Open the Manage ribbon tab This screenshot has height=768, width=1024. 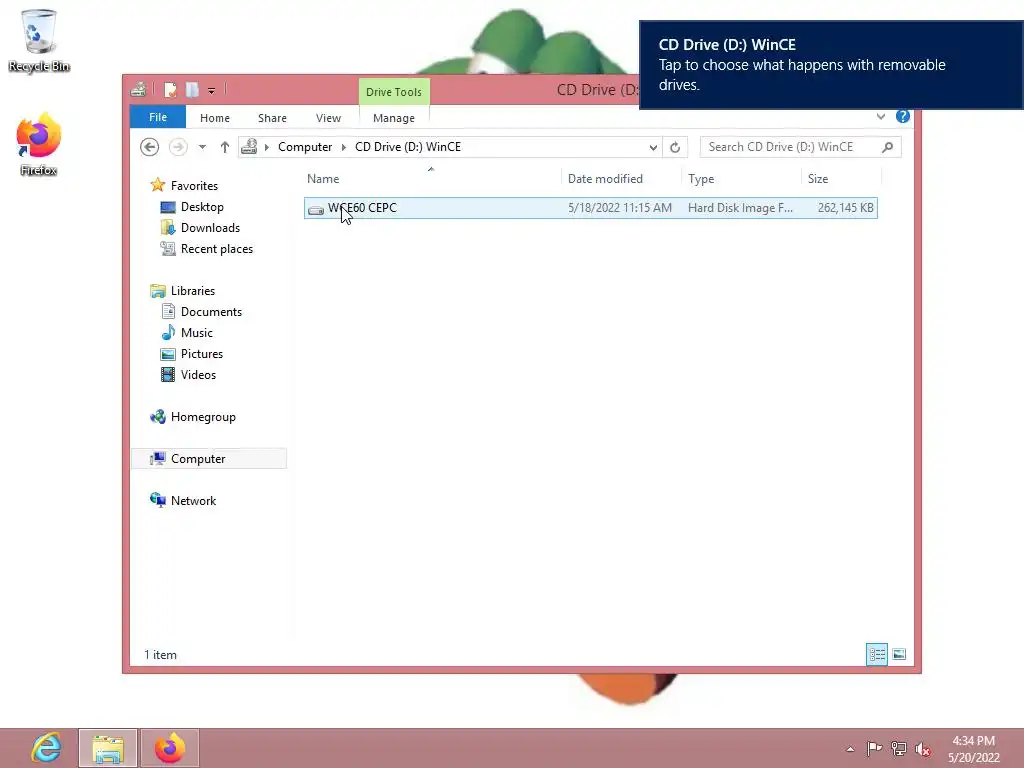pos(394,118)
